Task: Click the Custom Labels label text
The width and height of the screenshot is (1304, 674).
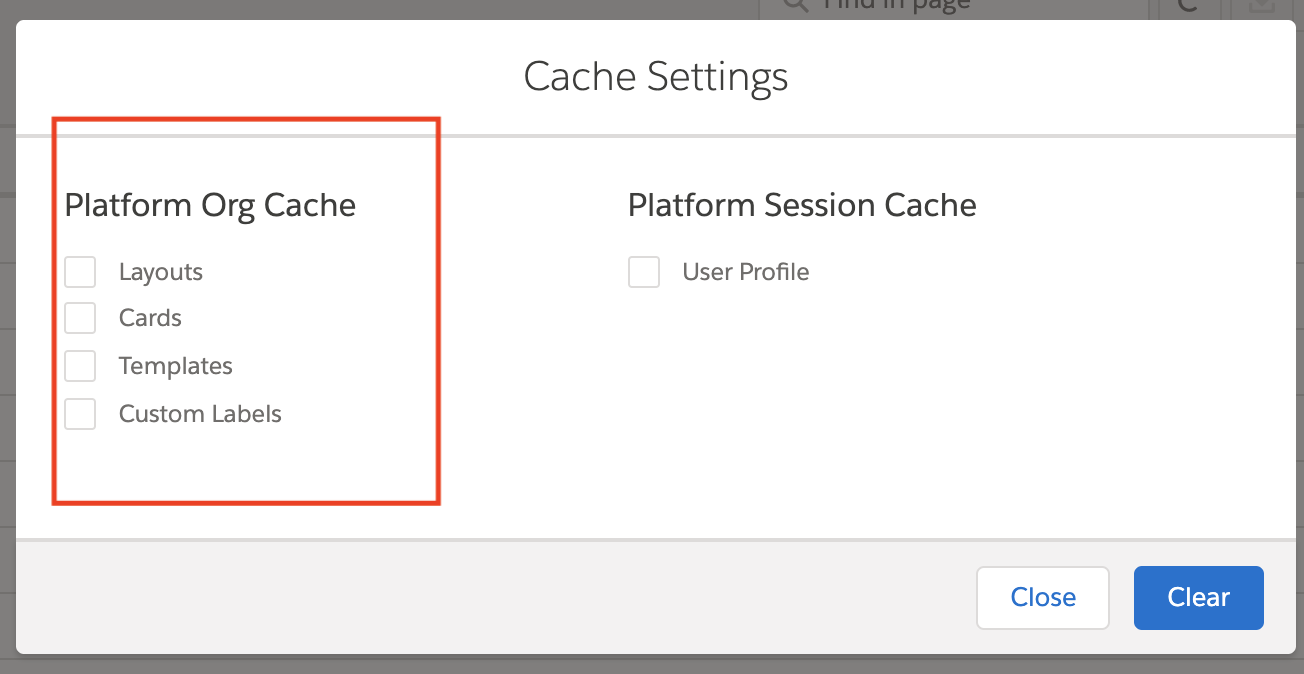Action: pyautogui.click(x=200, y=414)
